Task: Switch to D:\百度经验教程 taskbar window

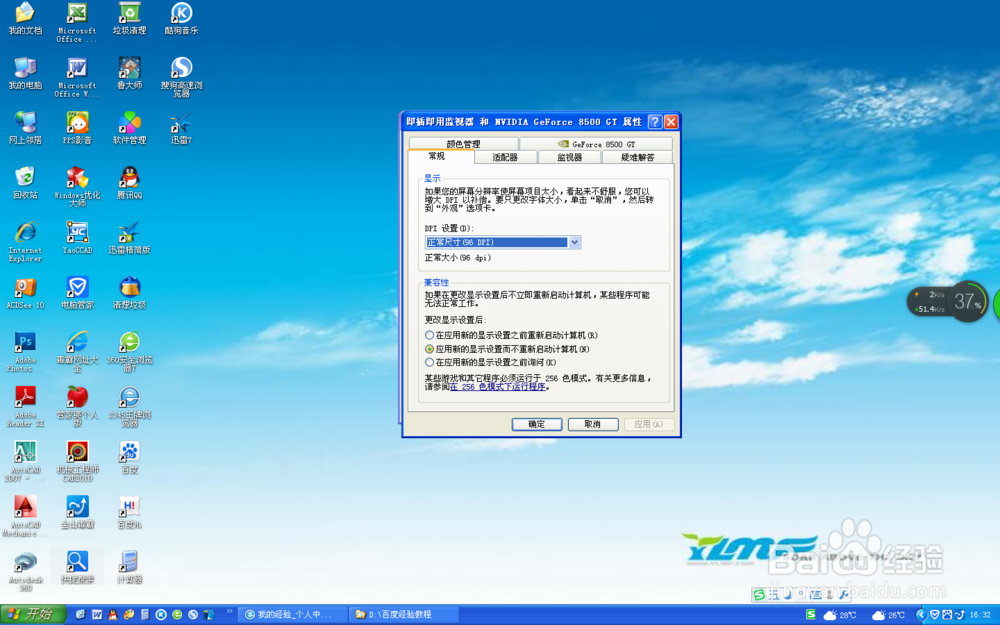Action: click(404, 615)
